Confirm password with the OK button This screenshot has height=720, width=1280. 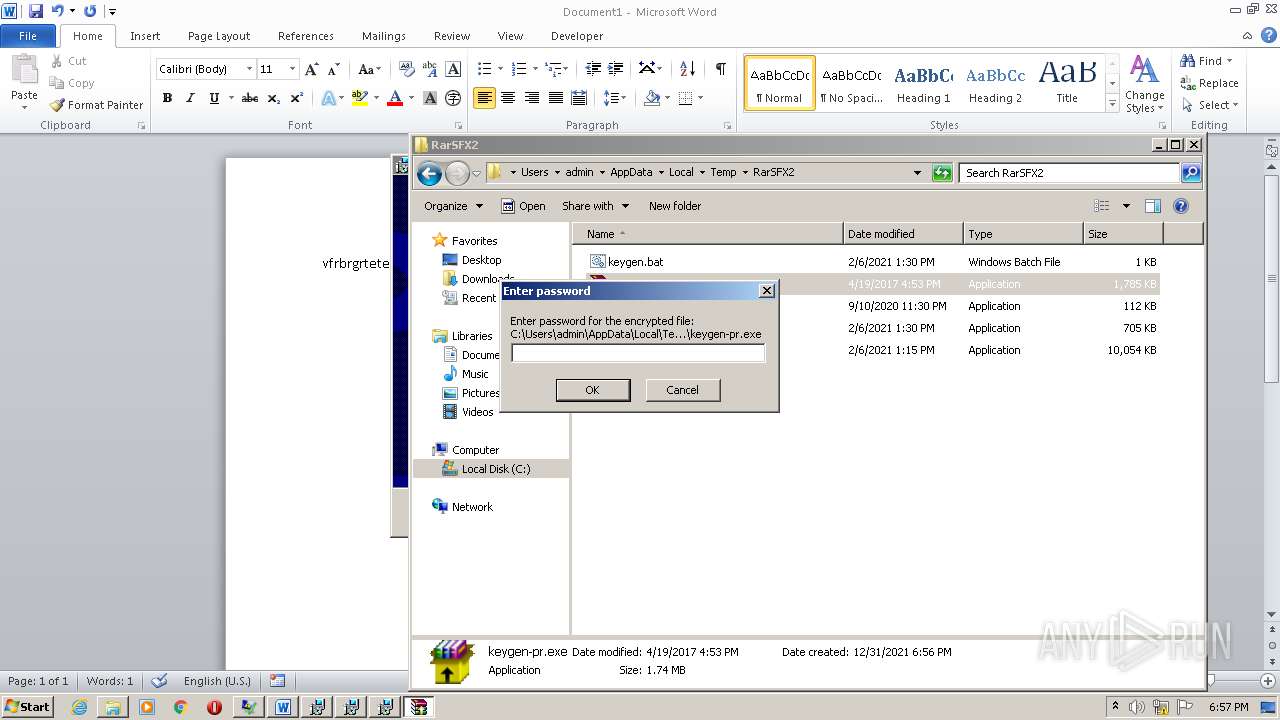coord(593,390)
